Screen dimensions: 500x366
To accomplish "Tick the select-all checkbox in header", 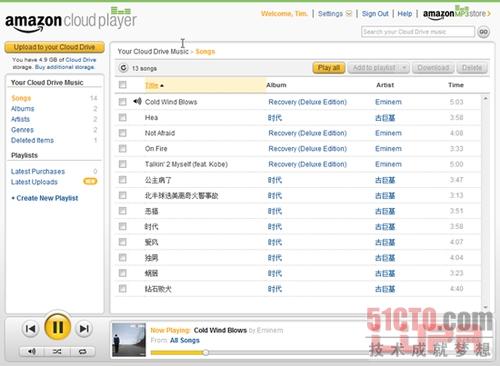I will pyautogui.click(x=123, y=85).
